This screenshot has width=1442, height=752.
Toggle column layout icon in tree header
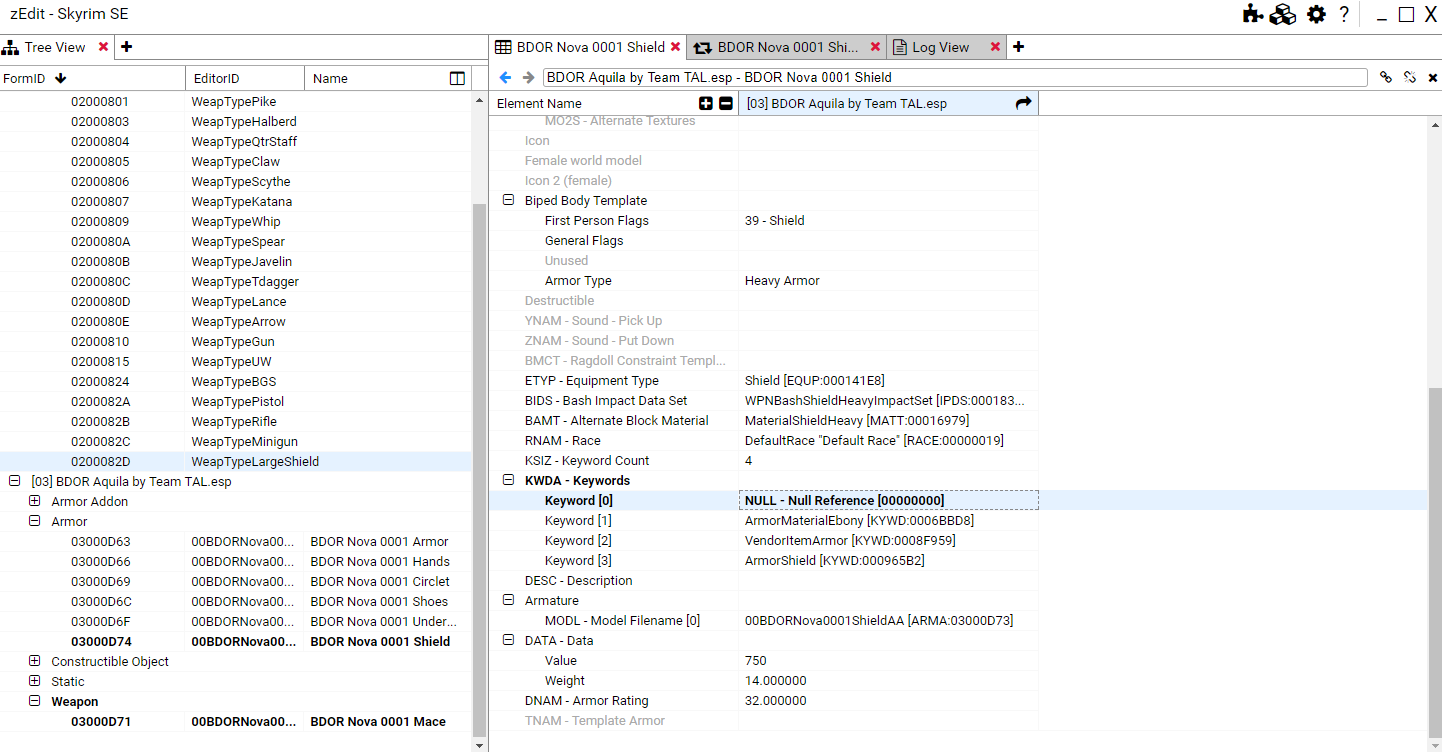coord(457,78)
